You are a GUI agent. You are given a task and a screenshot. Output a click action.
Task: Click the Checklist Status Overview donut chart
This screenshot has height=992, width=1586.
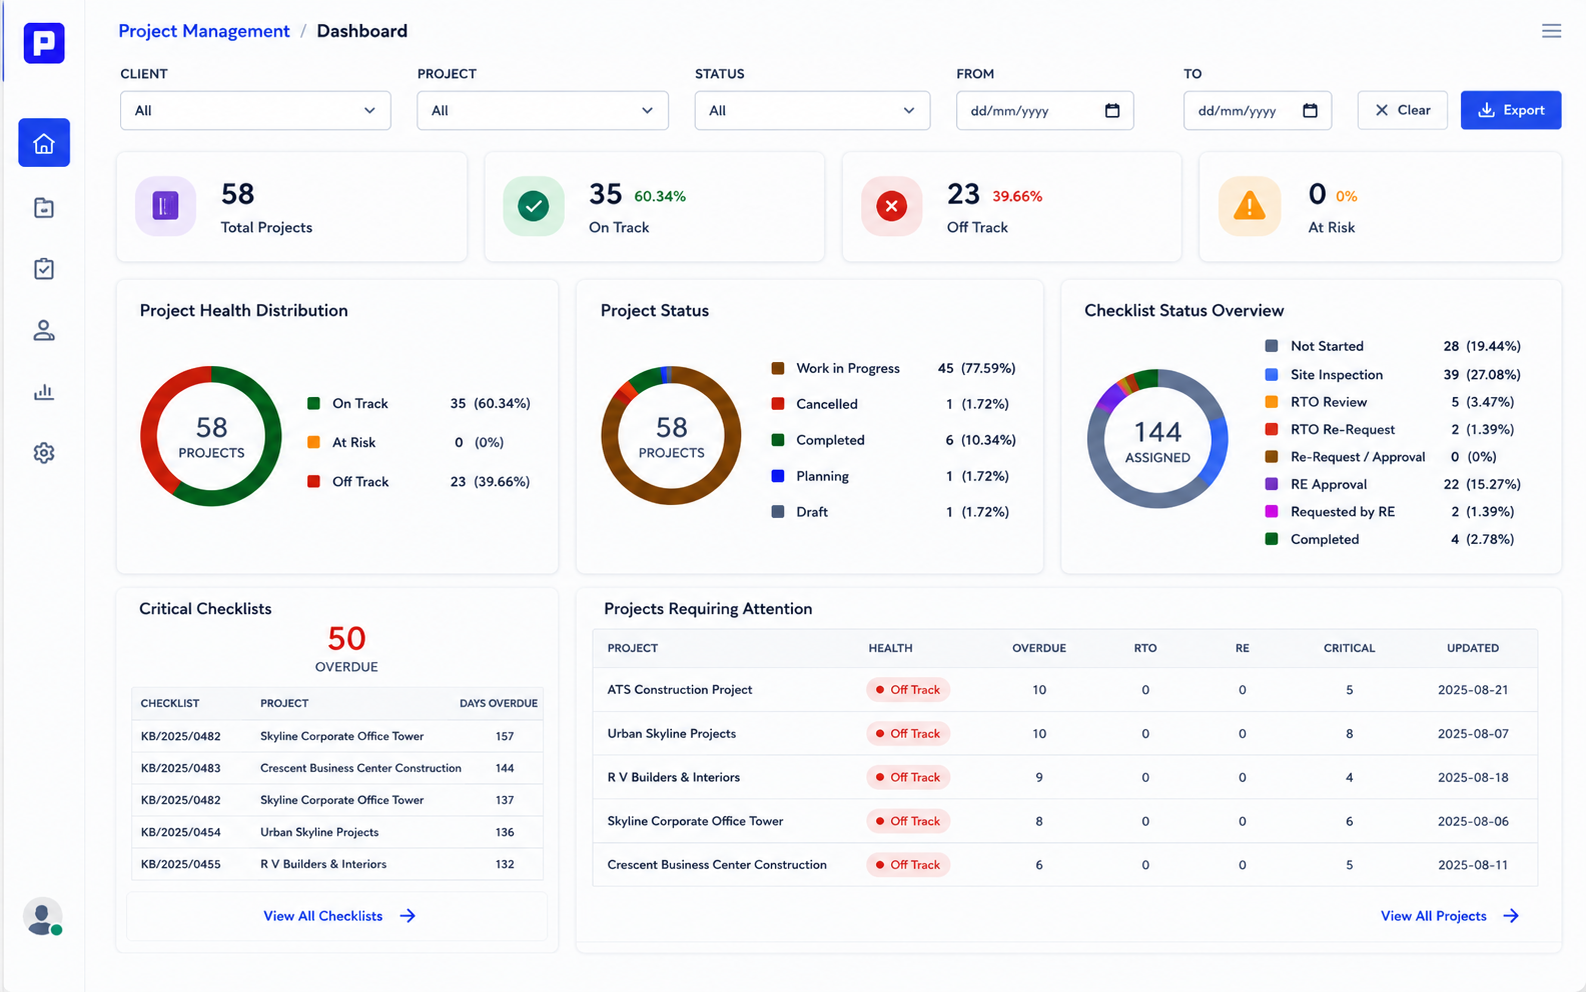click(x=1158, y=439)
